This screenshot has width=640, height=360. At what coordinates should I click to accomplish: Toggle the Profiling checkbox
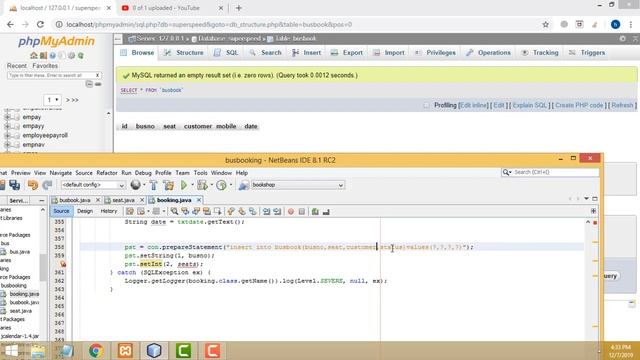427,105
